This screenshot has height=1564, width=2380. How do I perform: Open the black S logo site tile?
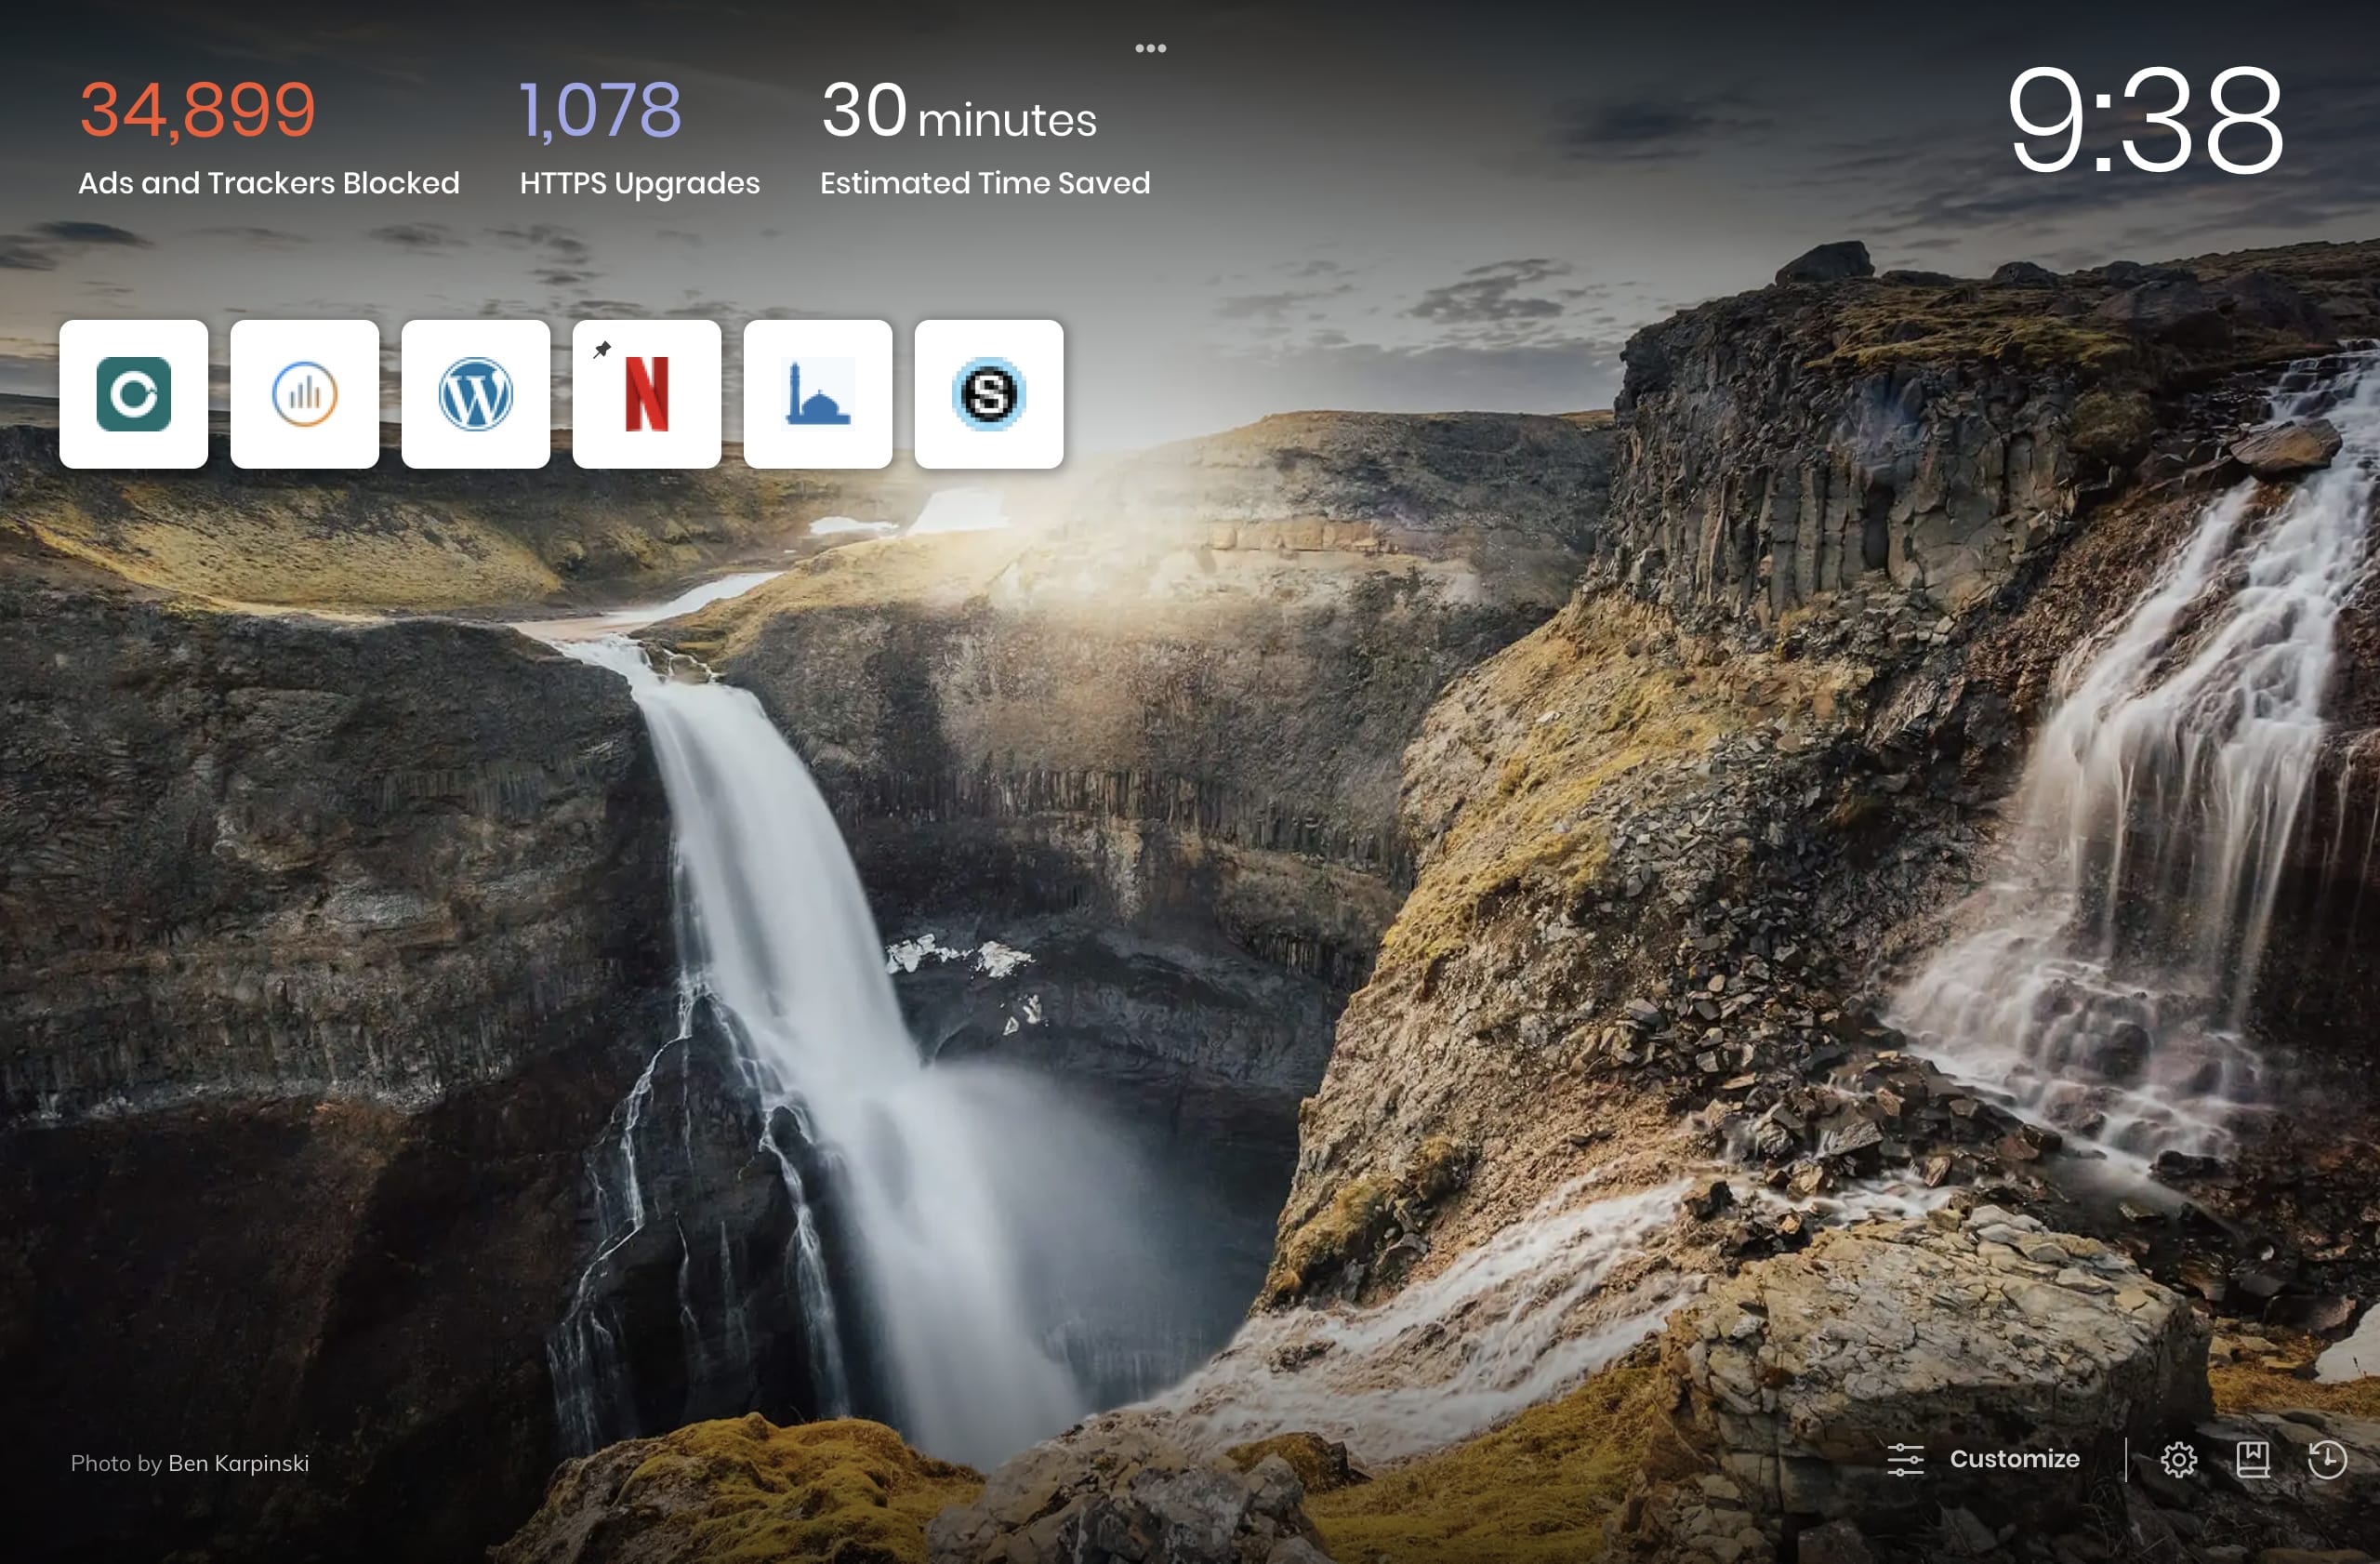click(989, 394)
